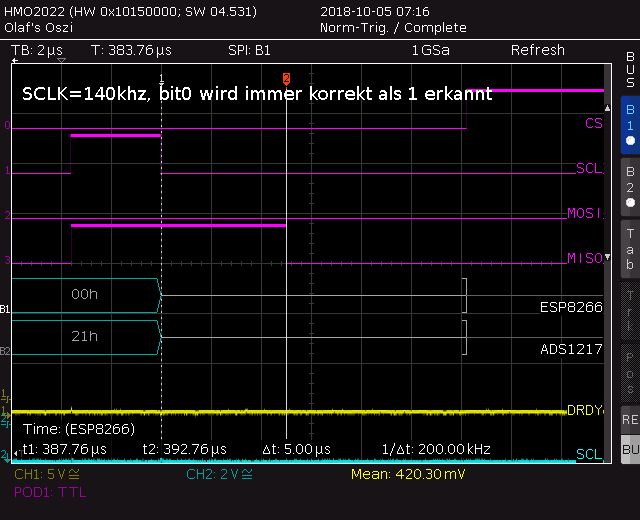Click the left arrow above the waveform area

pyautogui.click(x=15, y=61)
